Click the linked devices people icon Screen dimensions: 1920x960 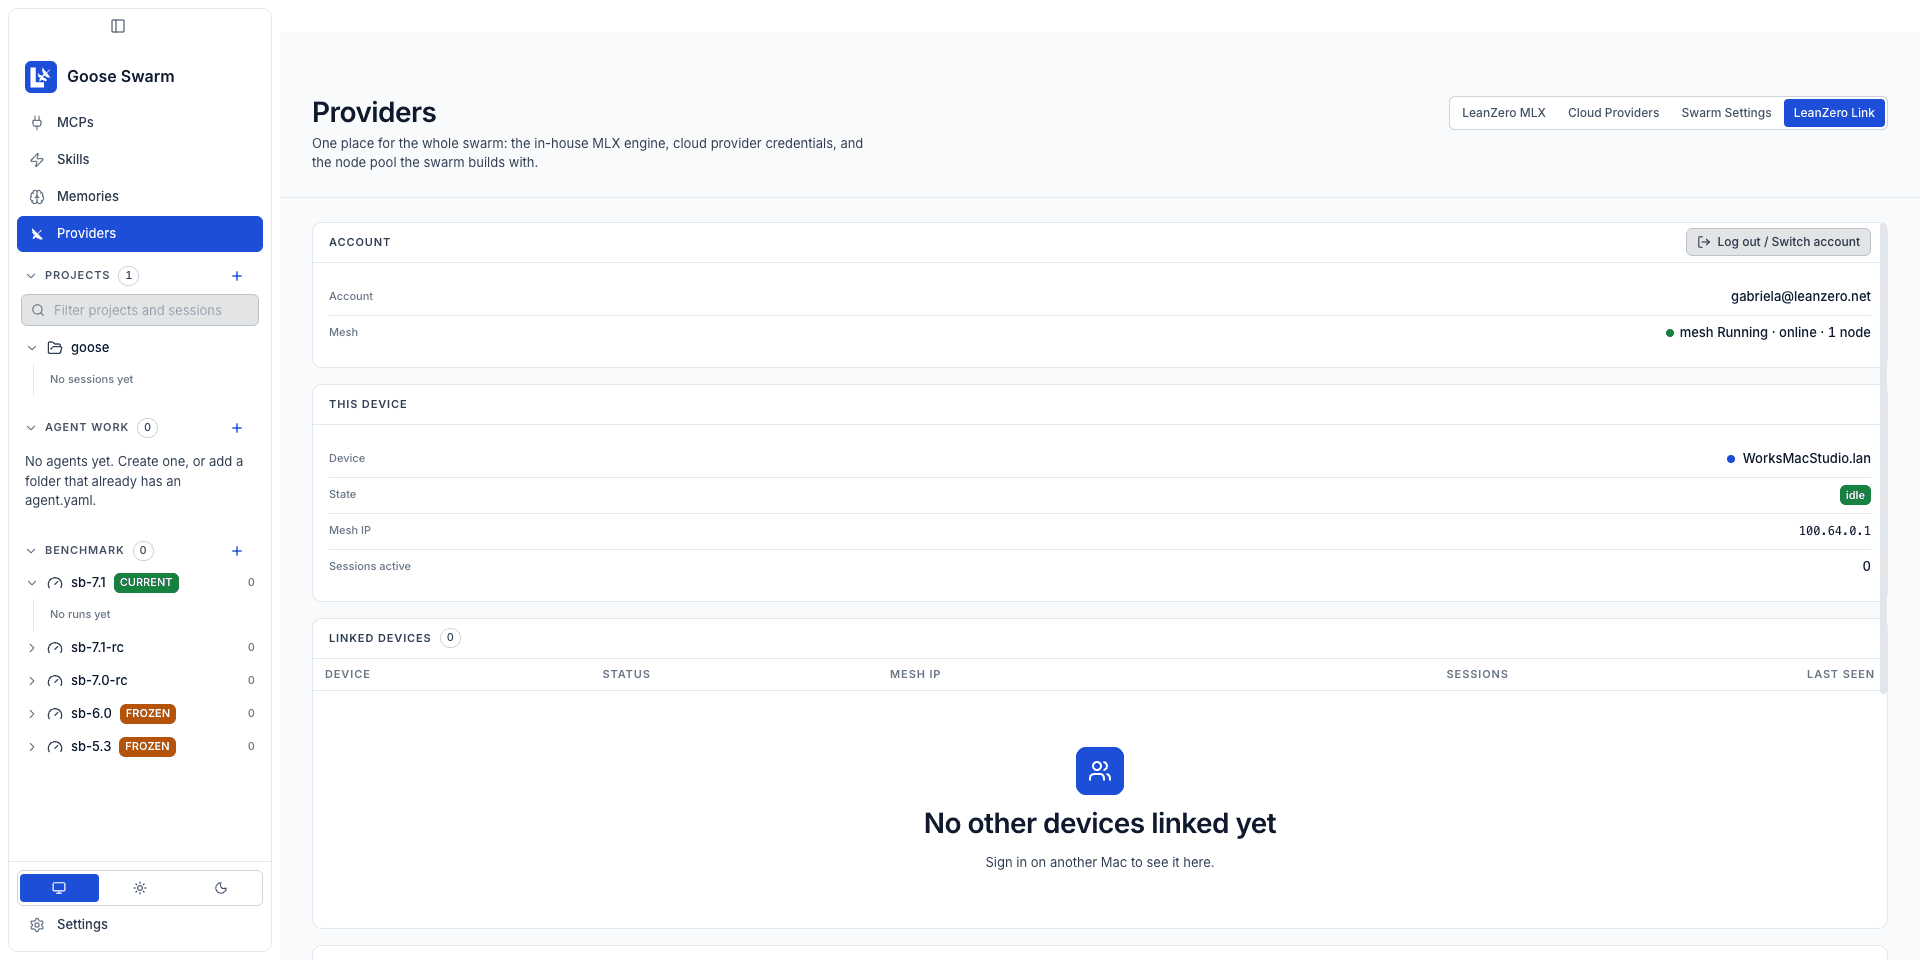[1100, 771]
